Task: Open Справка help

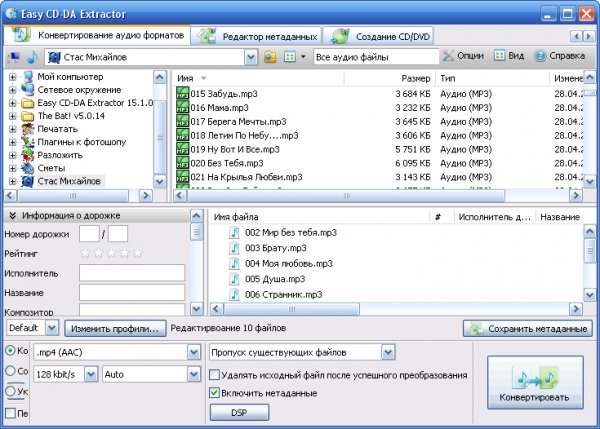Action: click(560, 56)
